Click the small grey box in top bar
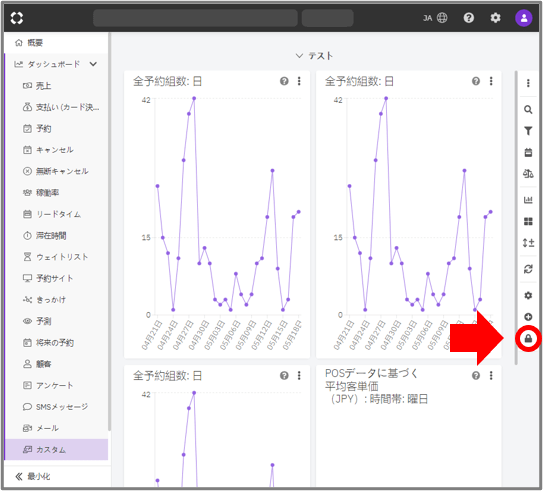 [x=328, y=18]
